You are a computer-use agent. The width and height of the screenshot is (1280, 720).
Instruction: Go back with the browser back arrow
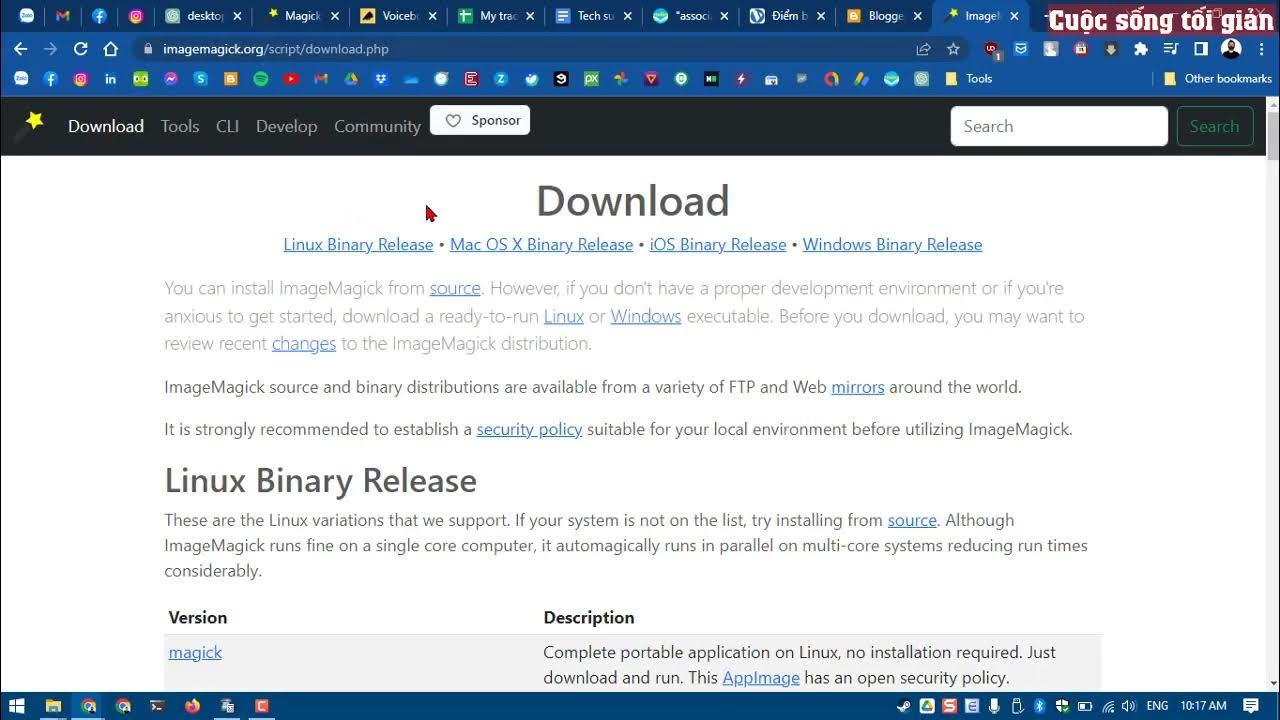pyautogui.click(x=20, y=49)
